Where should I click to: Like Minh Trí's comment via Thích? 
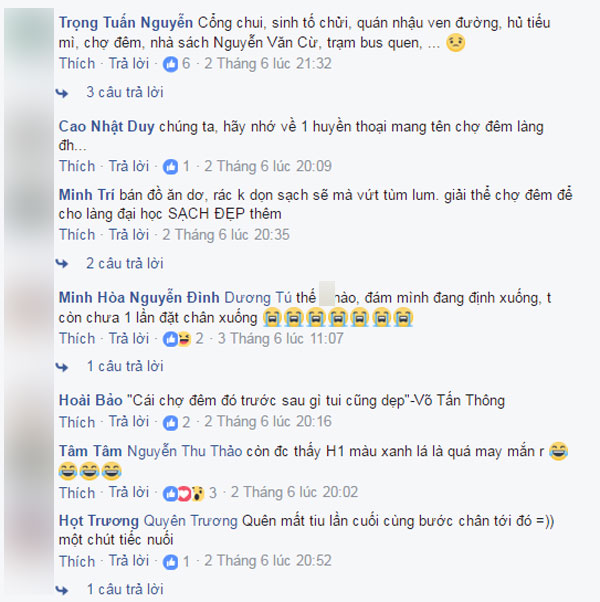[x=77, y=235]
